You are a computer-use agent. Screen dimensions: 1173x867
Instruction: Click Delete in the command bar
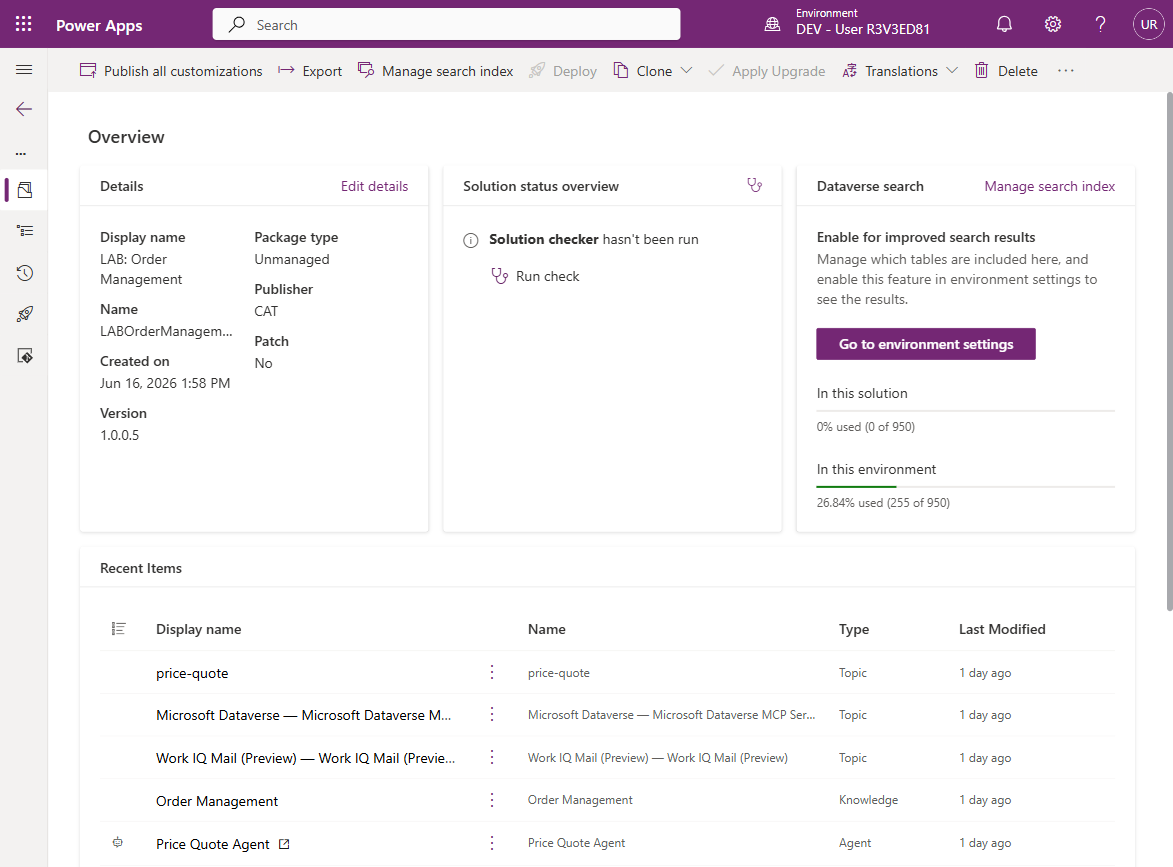coord(1006,70)
